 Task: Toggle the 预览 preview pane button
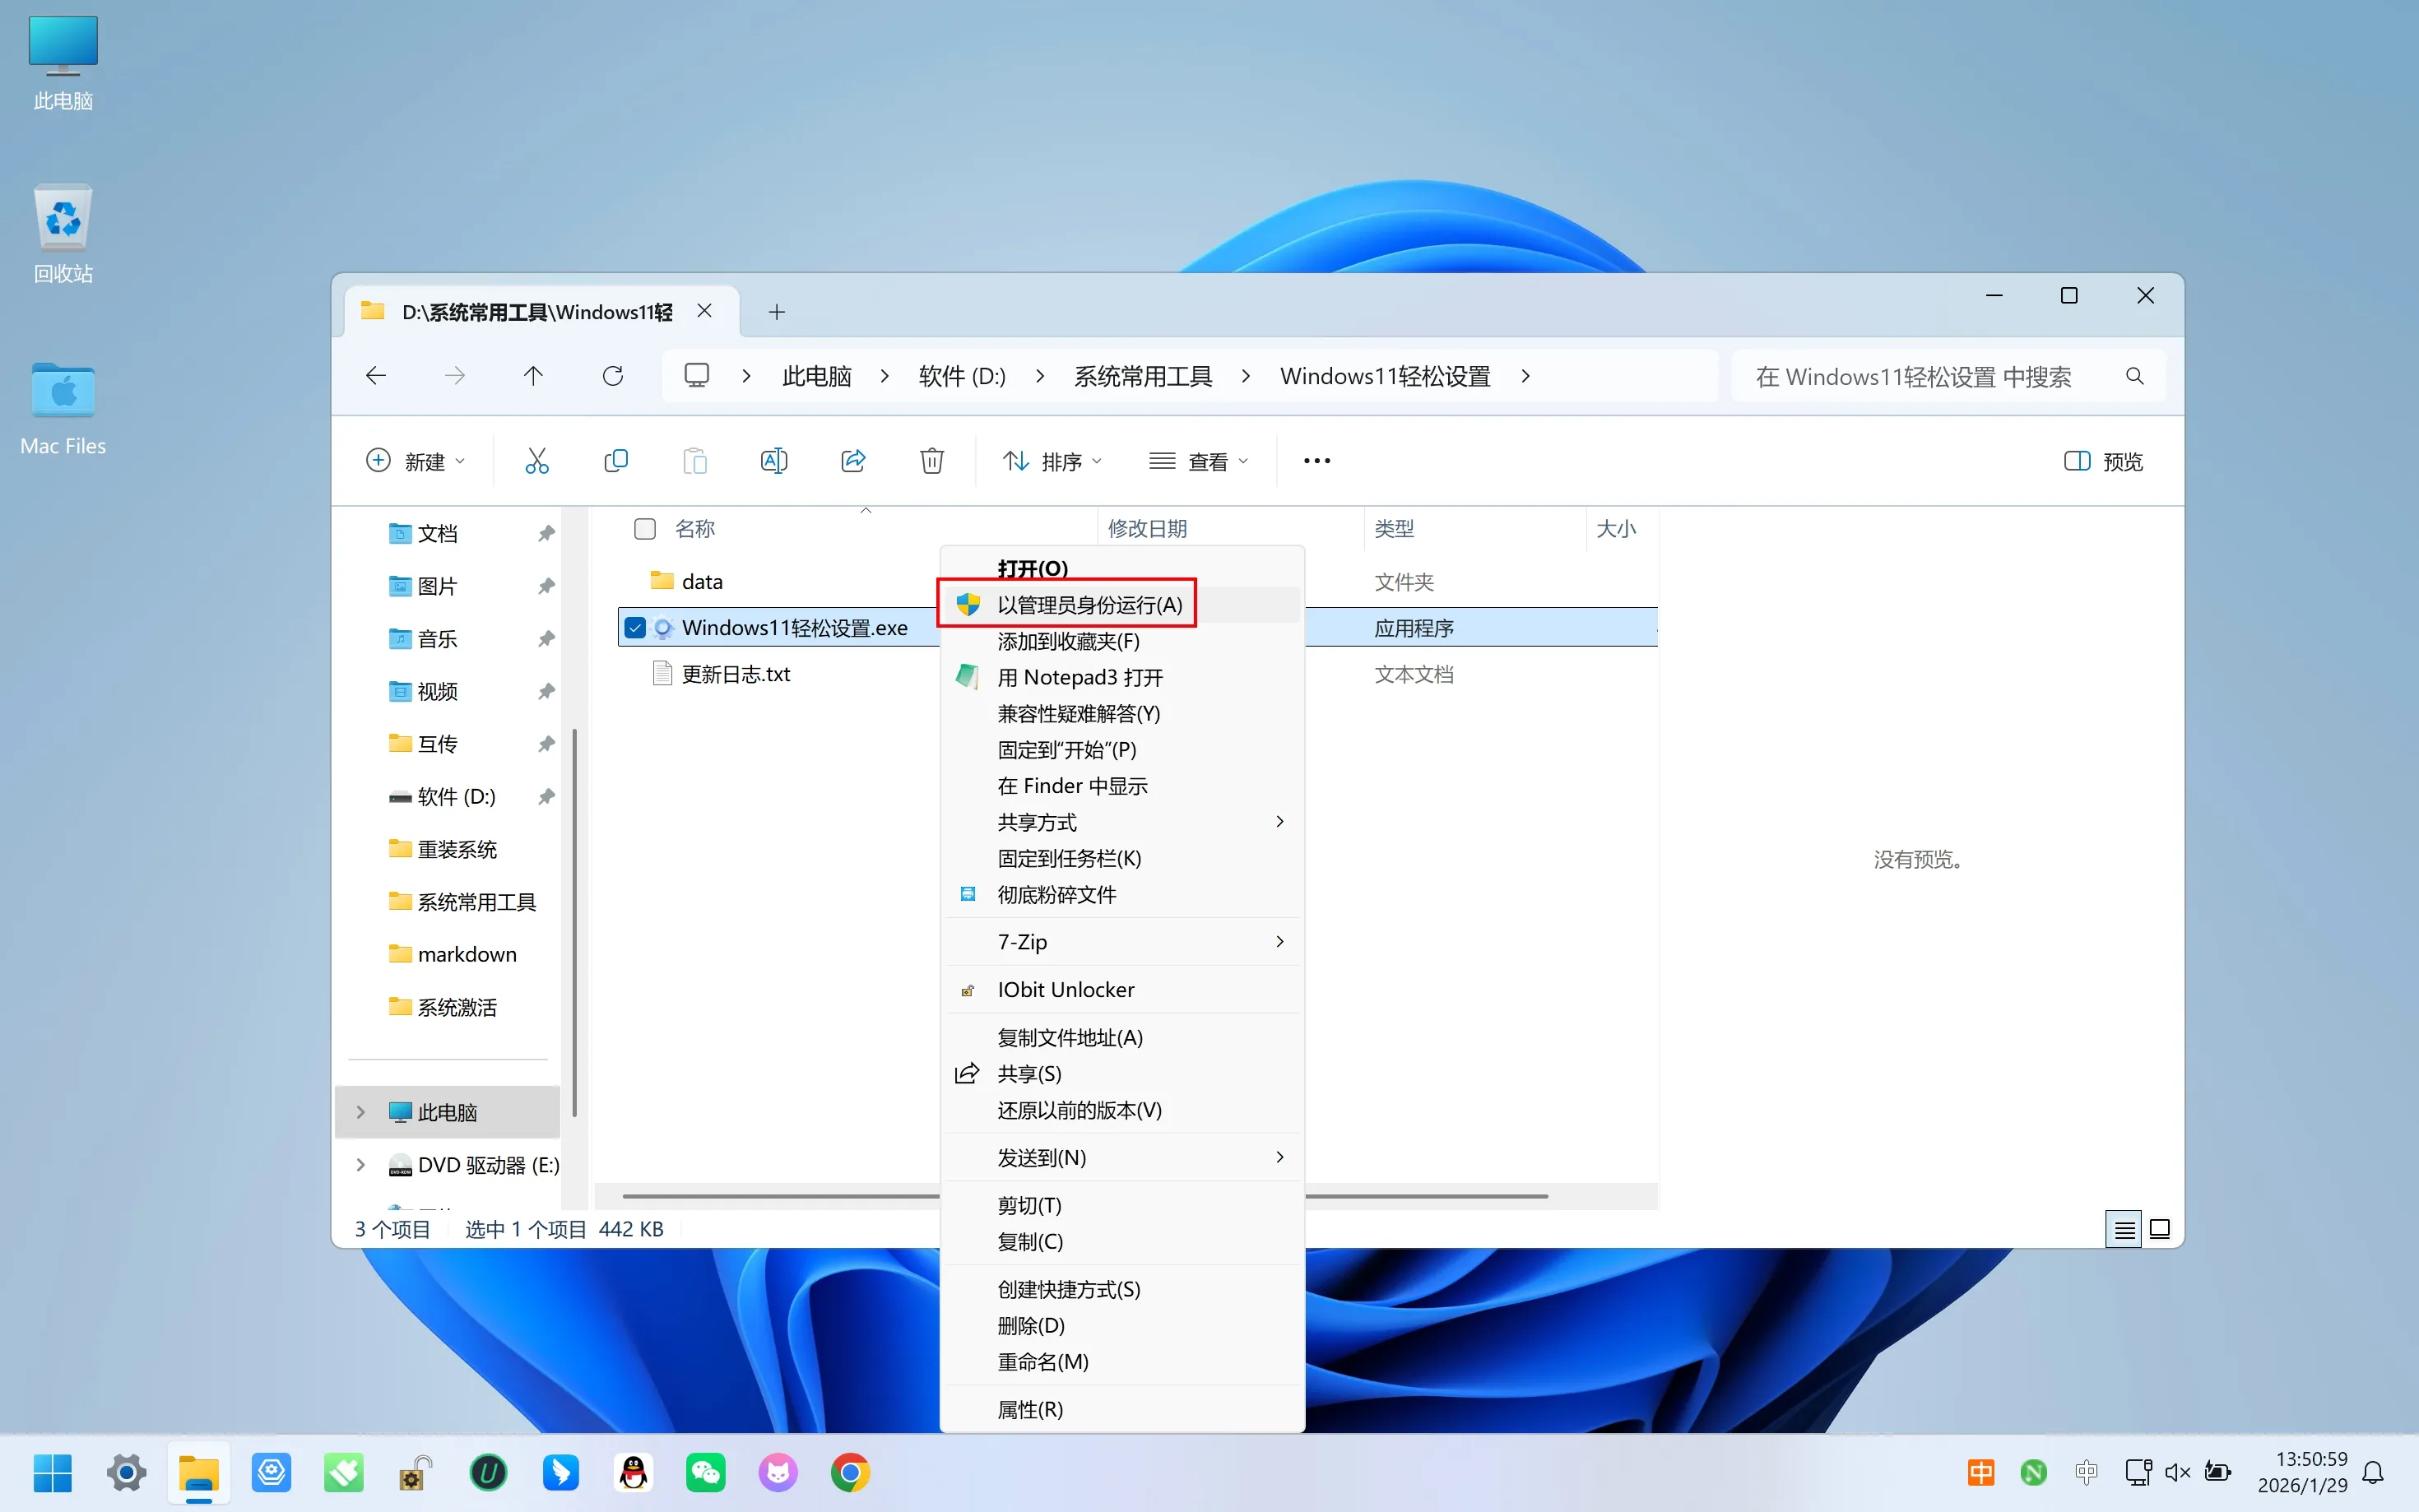[2103, 461]
